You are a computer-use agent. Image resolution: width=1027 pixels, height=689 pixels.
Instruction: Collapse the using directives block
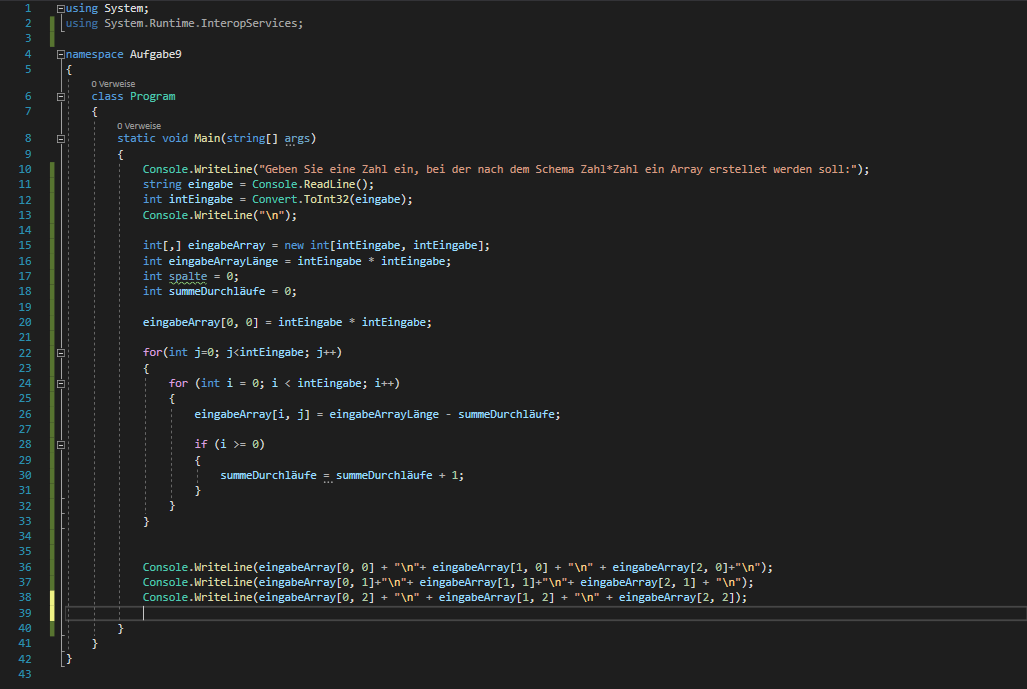pyautogui.click(x=62, y=8)
